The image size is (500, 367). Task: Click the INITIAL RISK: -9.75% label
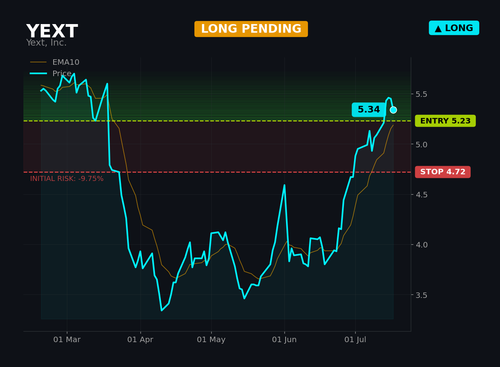(x=67, y=179)
